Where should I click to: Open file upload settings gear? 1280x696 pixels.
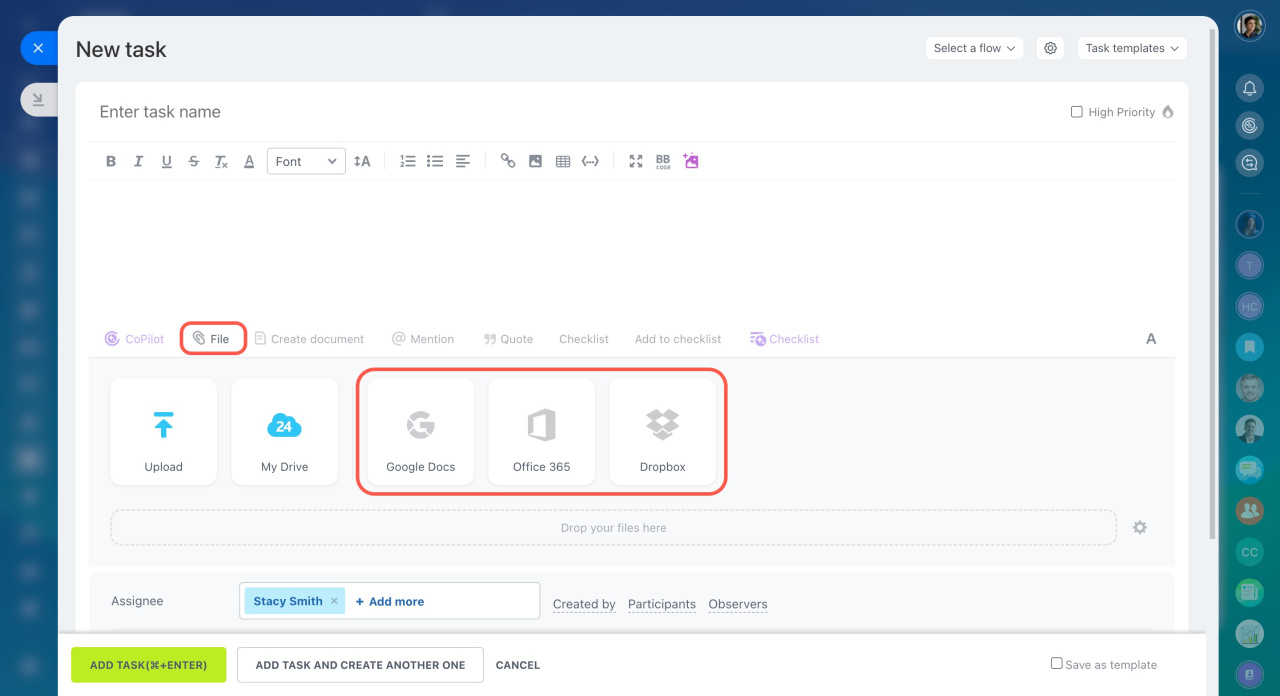(x=1140, y=527)
